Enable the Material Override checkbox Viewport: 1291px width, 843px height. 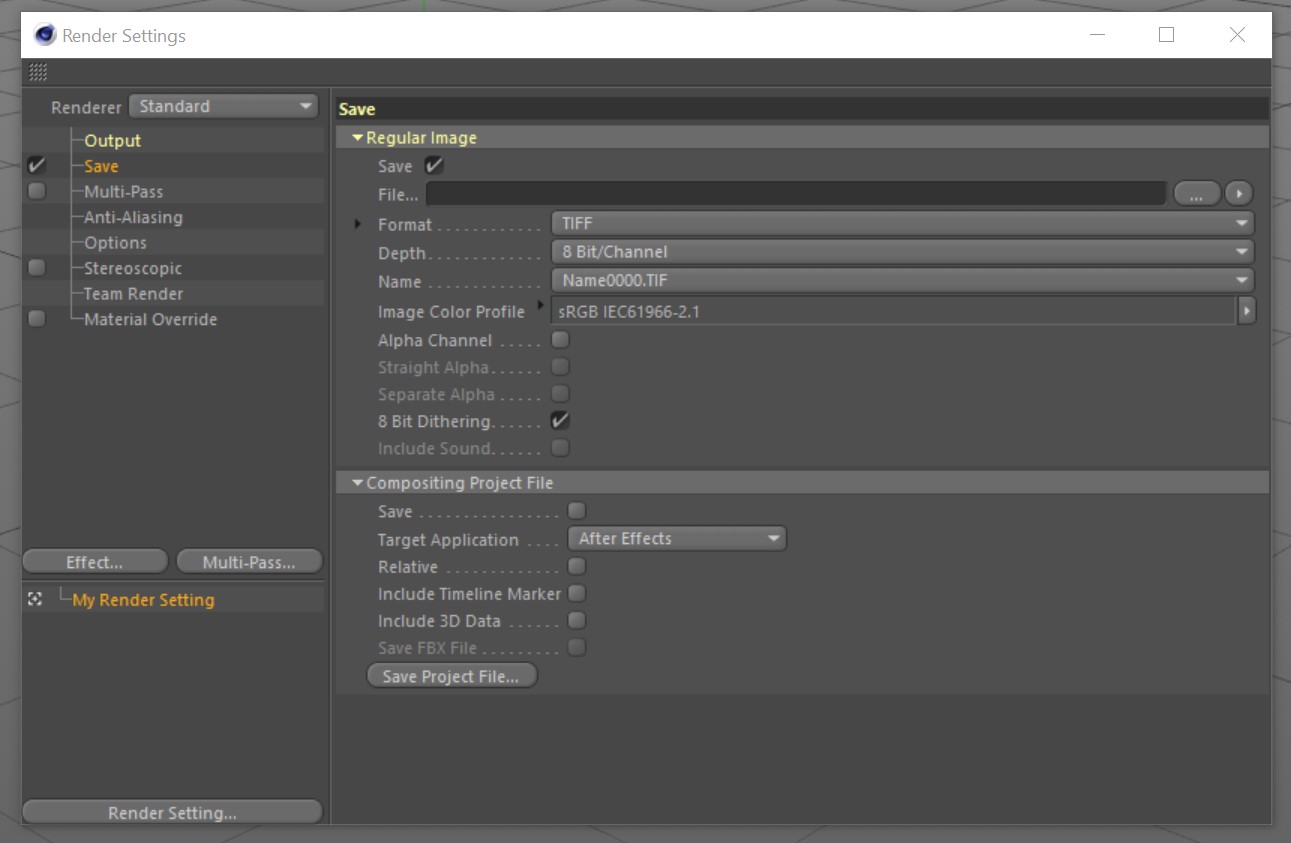point(37,319)
